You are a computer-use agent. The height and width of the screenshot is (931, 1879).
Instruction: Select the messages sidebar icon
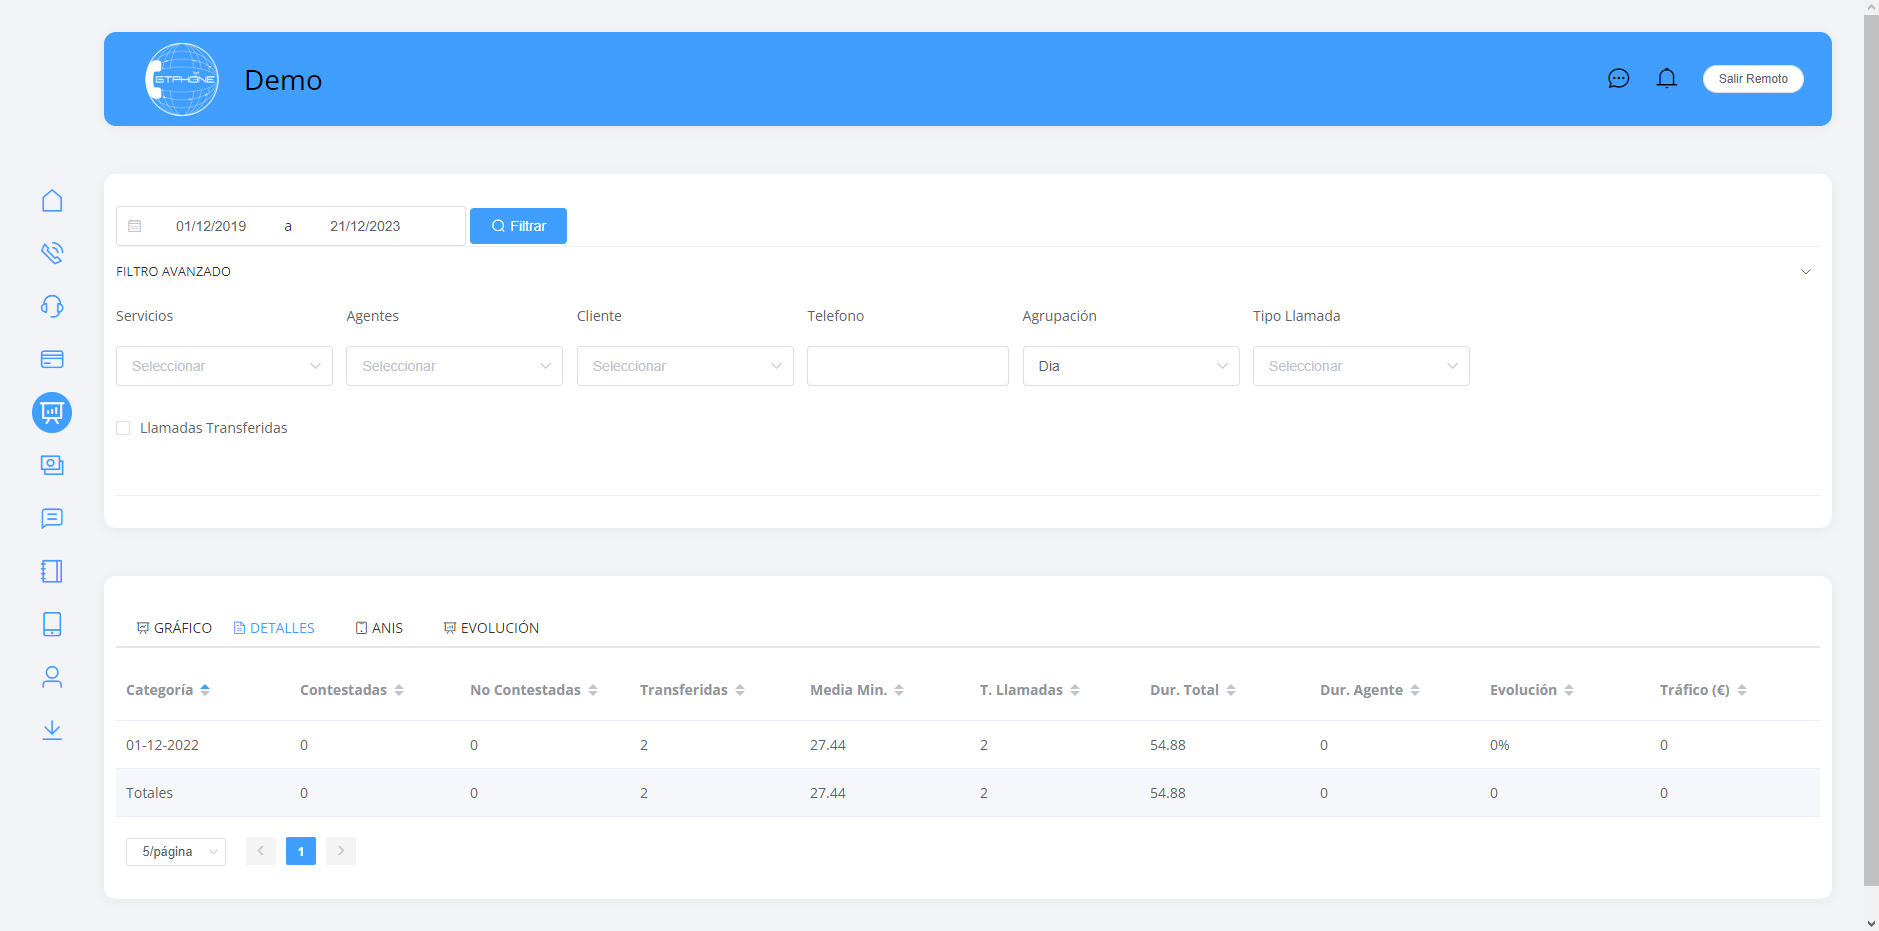(x=52, y=518)
